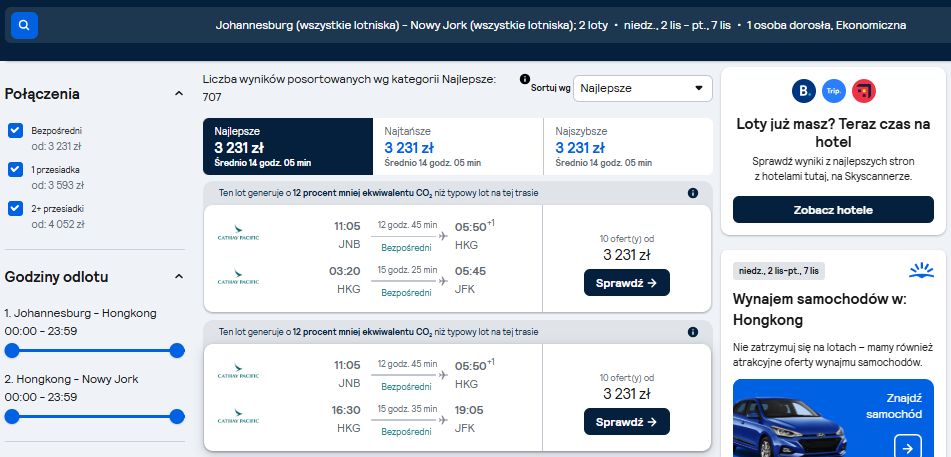Screen dimensions: 951x457
Task: Click left handle of Johannesburg – Hongkong slider
Action: click(12, 350)
